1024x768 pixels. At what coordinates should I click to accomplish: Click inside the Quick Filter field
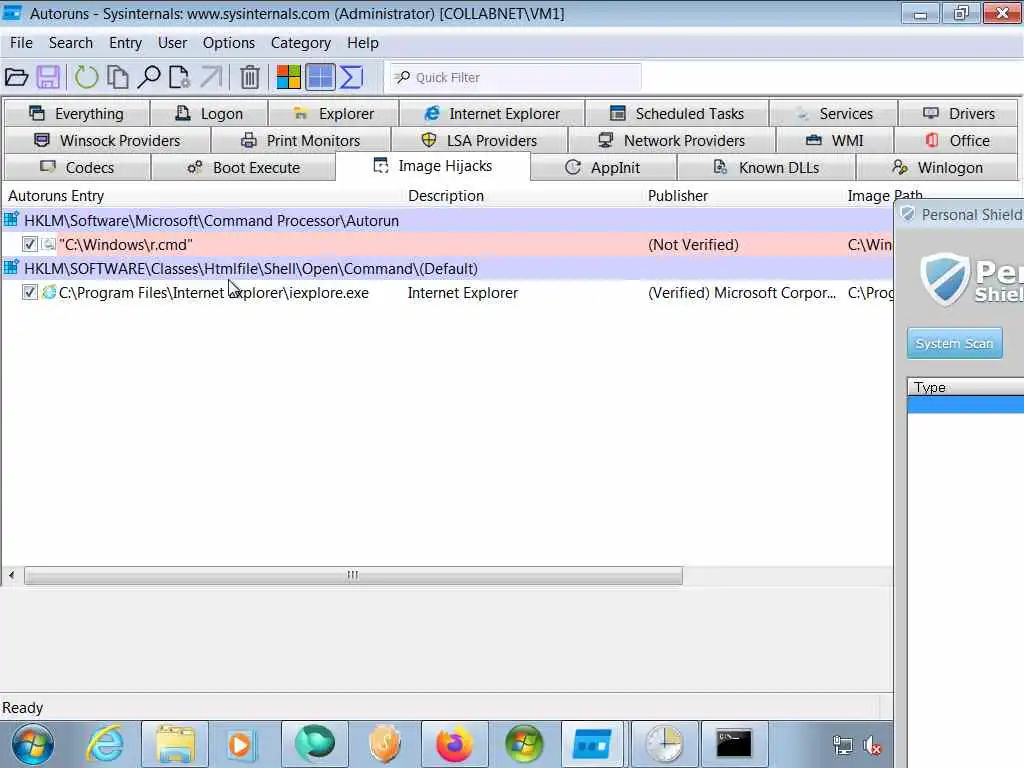point(515,77)
